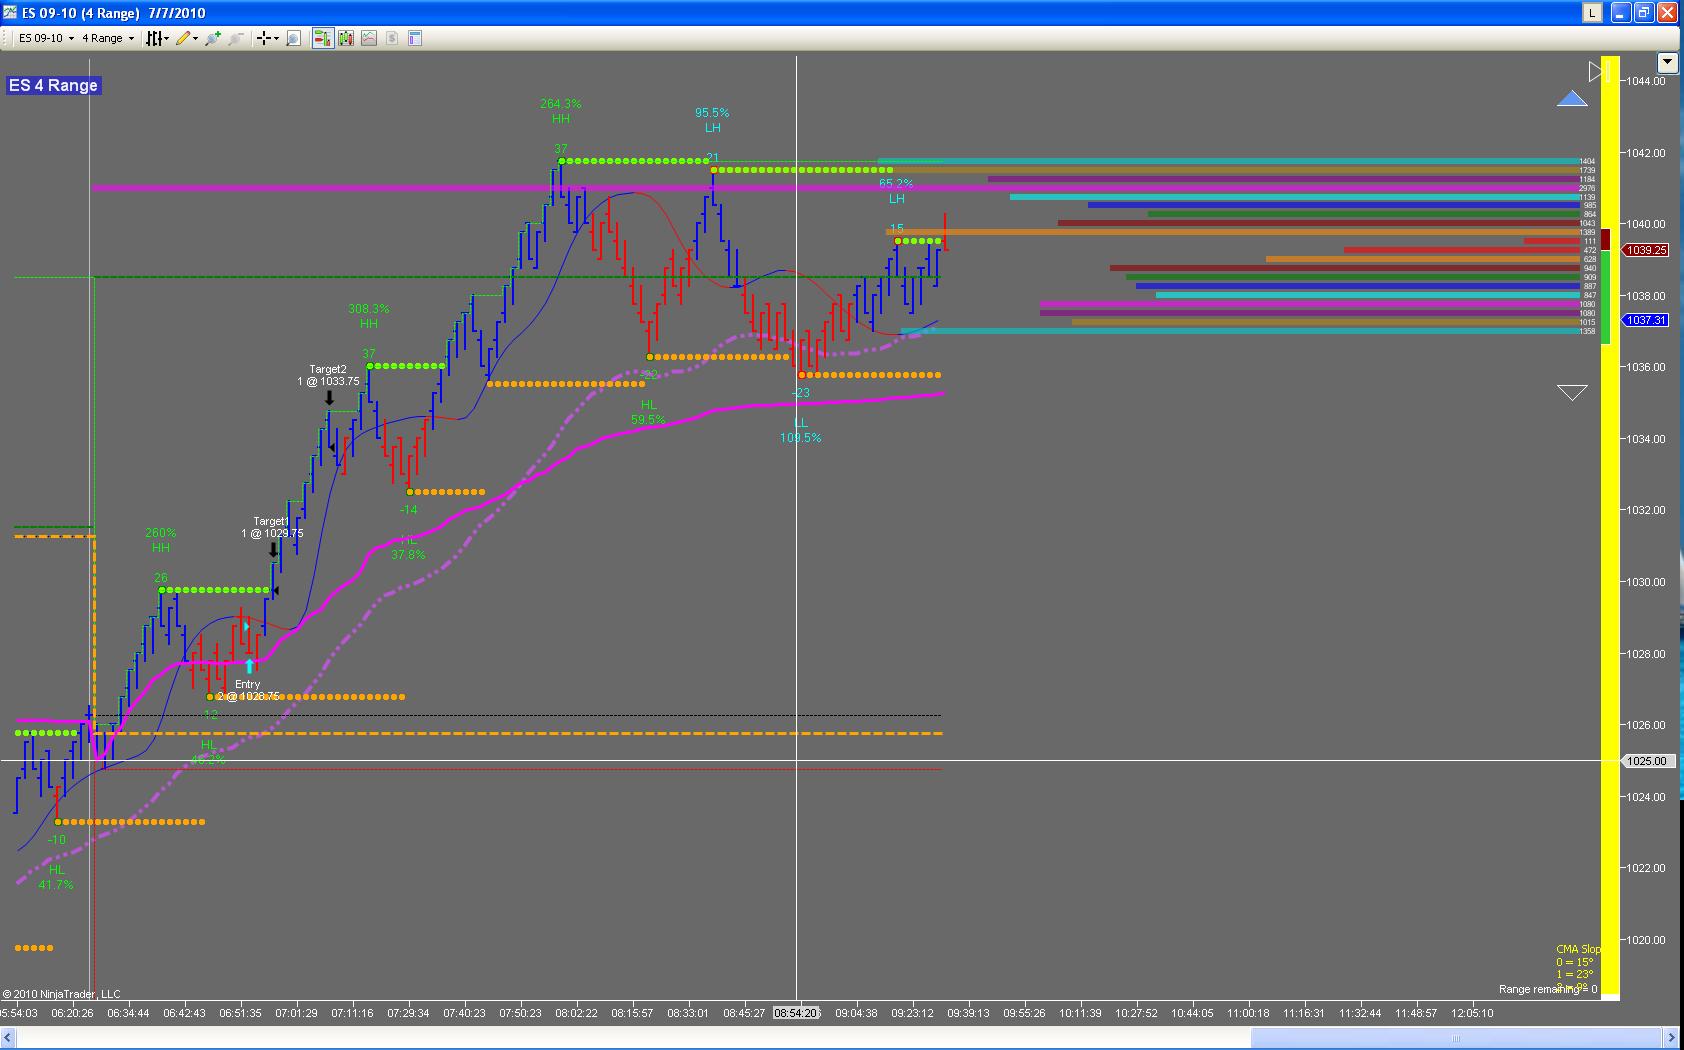Click the CMA Slope yellow text
1684x1050 pixels.
click(1577, 949)
